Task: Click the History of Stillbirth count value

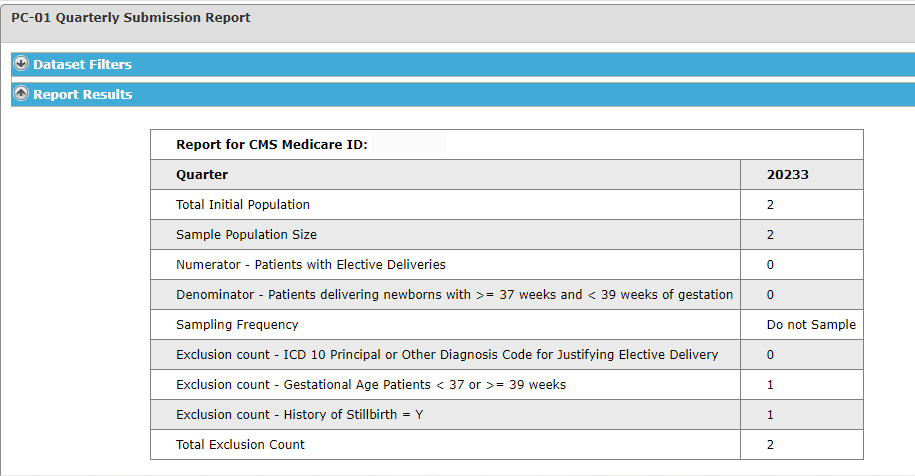Action: (770, 415)
